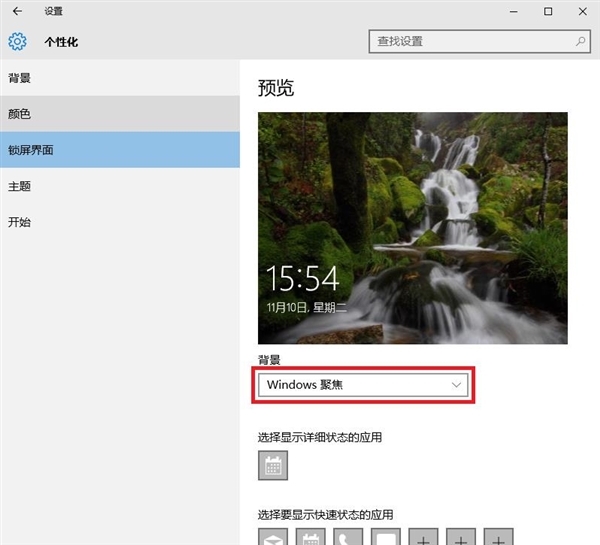Click the magnifier icon in search box

[x=580, y=42]
